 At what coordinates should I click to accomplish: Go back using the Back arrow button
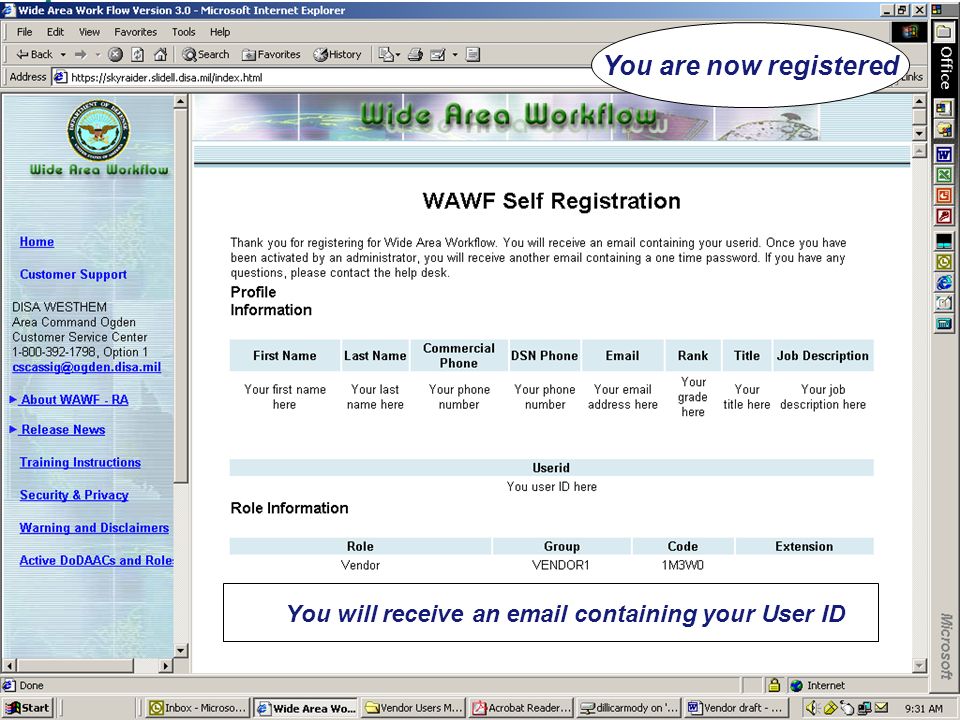coord(34,54)
